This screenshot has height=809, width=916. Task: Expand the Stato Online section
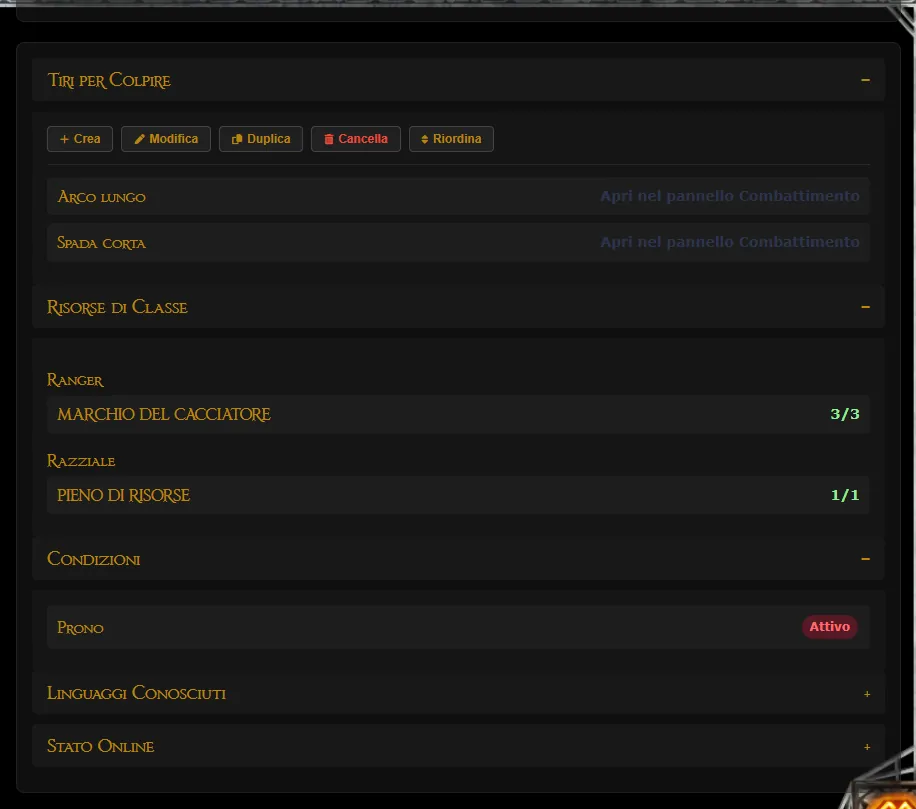[x=867, y=747]
